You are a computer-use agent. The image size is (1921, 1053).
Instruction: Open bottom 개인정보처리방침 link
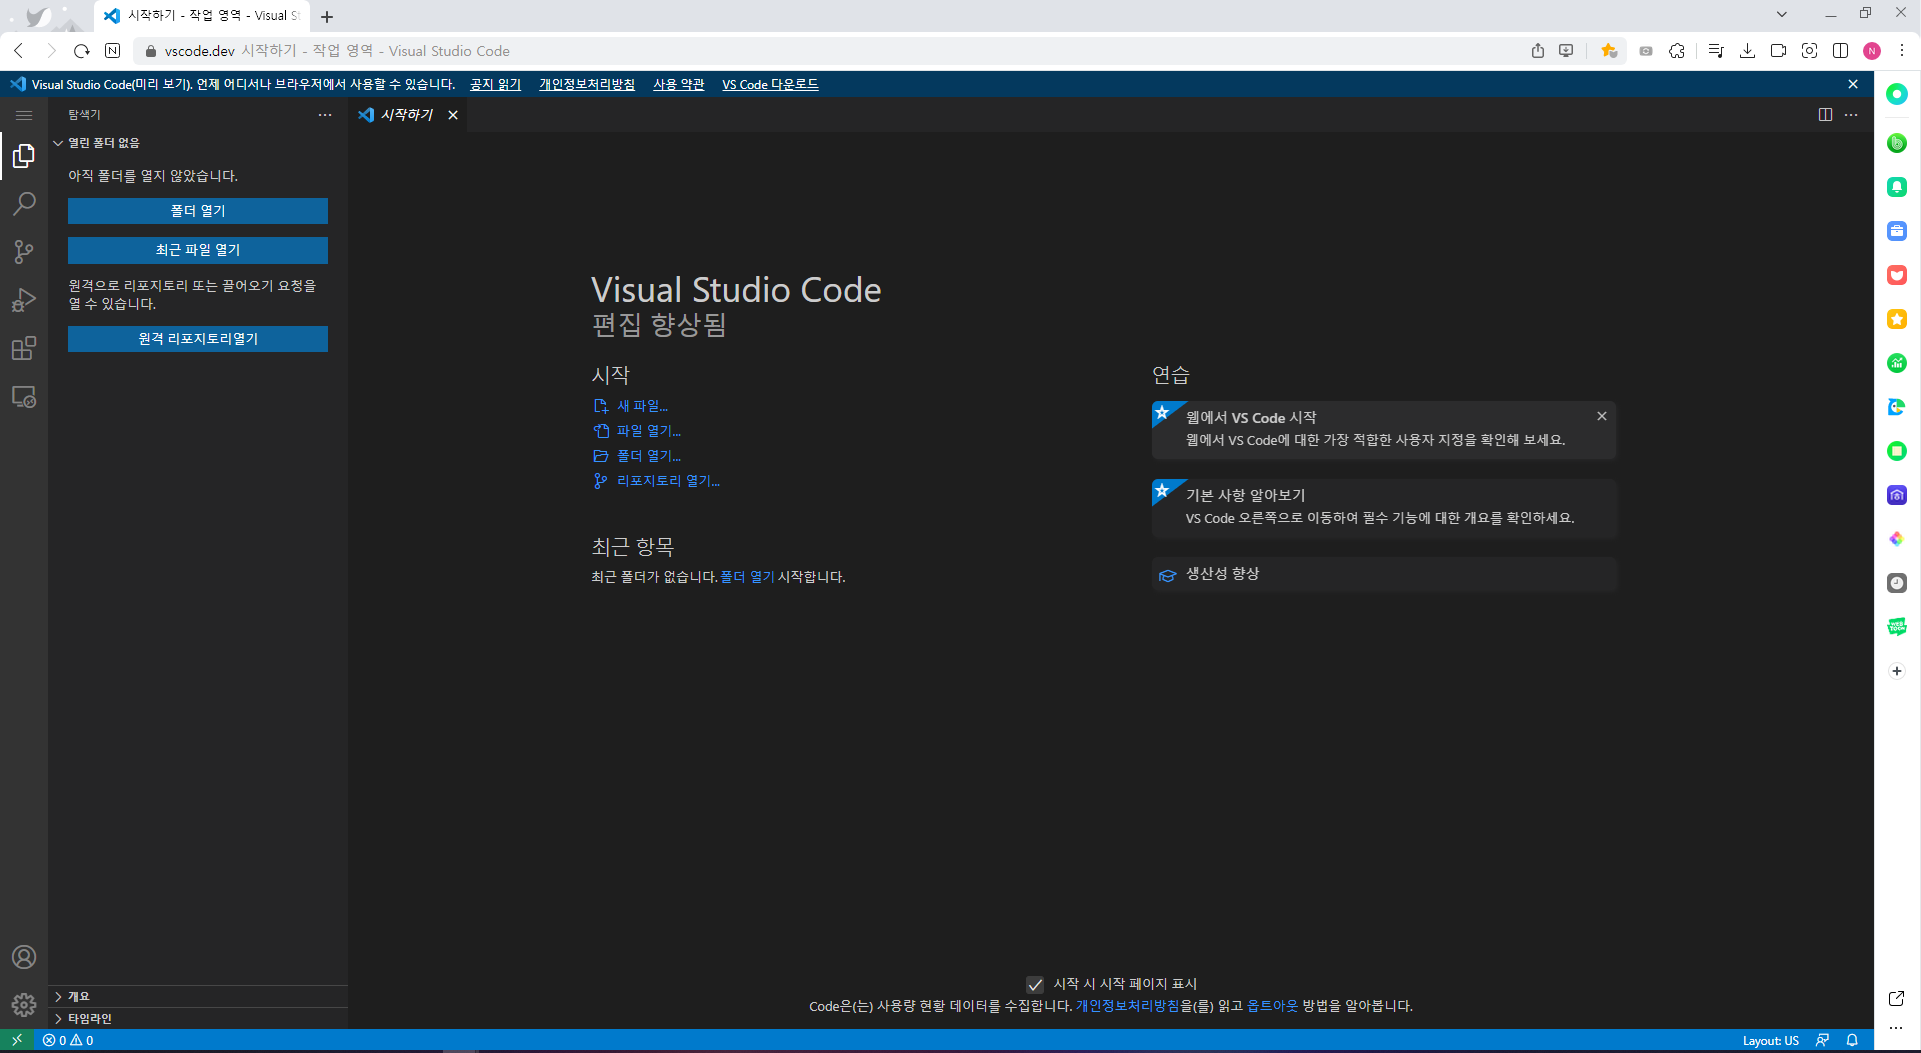1128,1006
